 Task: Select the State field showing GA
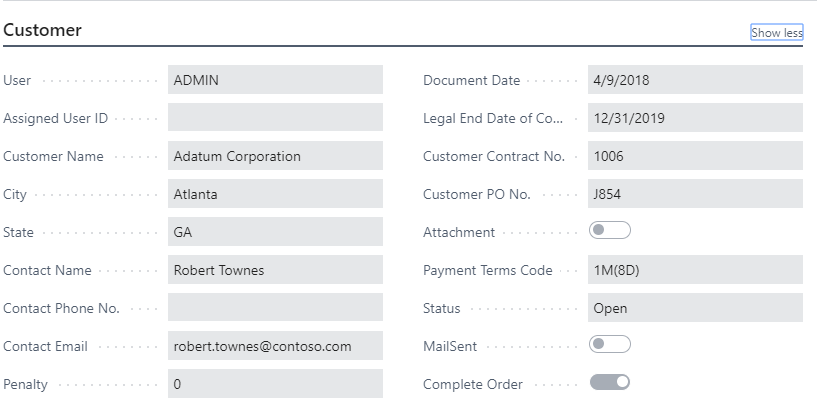click(275, 232)
